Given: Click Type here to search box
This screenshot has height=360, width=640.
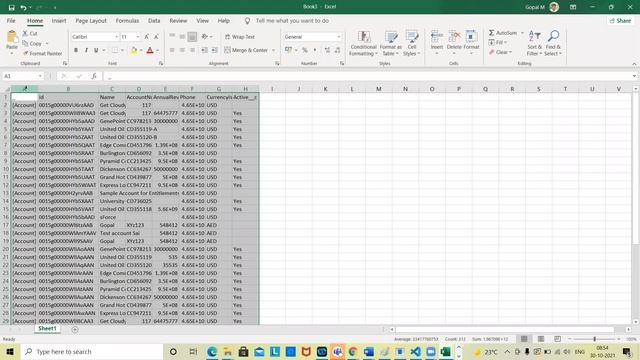Looking at the screenshot, I should (91, 351).
